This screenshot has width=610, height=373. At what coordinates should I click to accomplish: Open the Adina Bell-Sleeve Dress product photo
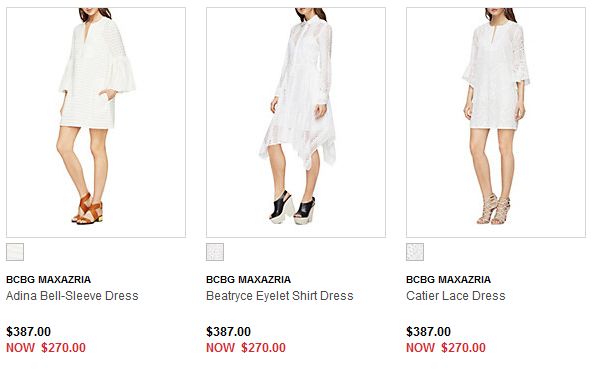pos(96,122)
